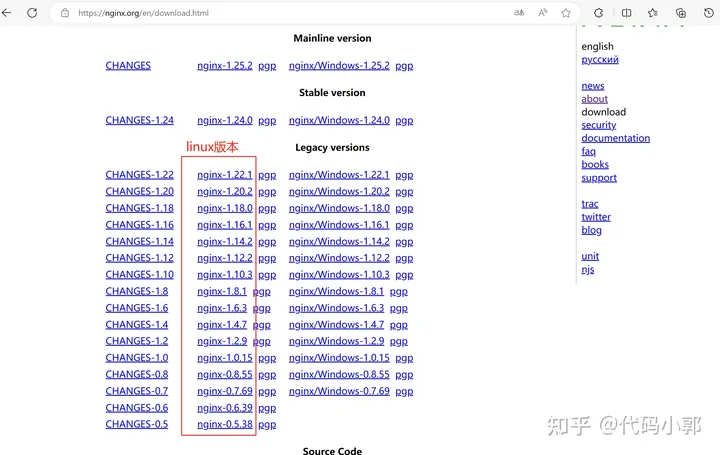Download nginx-1.20.2
This screenshot has height=455, width=720.
click(225, 191)
